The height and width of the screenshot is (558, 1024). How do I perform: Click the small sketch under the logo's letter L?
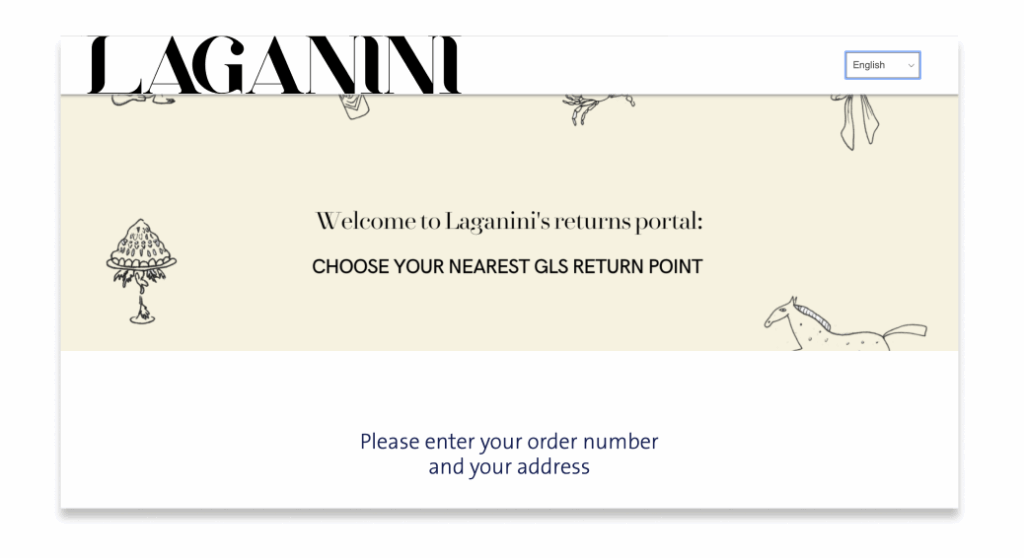click(130, 99)
